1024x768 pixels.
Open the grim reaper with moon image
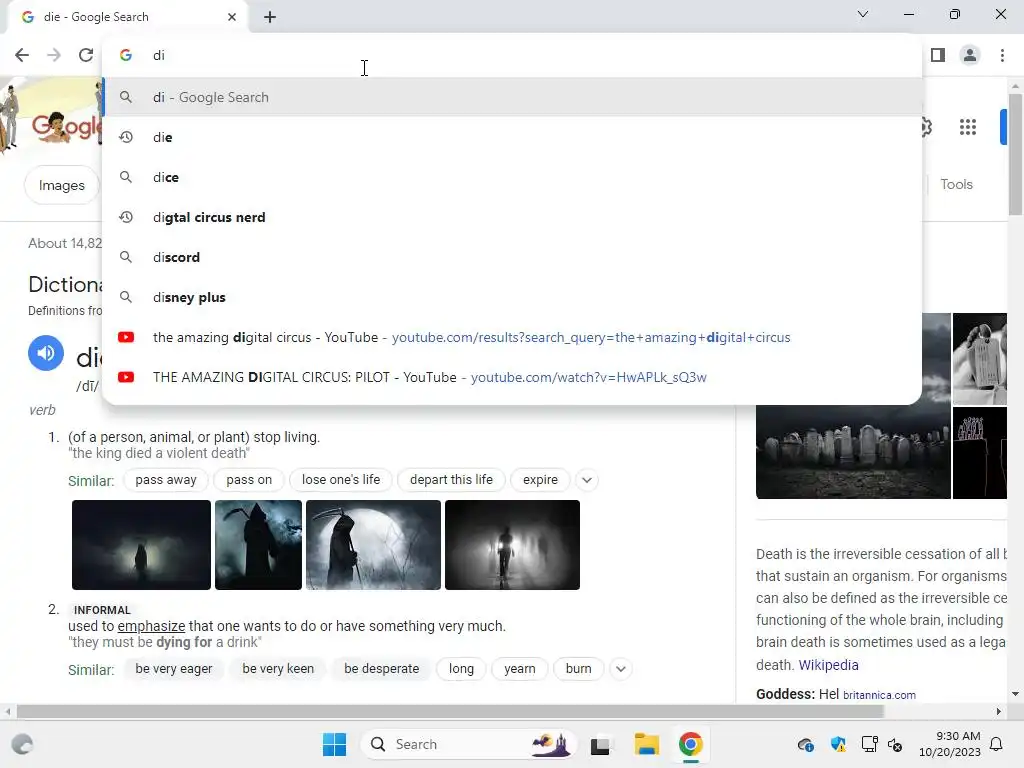tap(374, 545)
